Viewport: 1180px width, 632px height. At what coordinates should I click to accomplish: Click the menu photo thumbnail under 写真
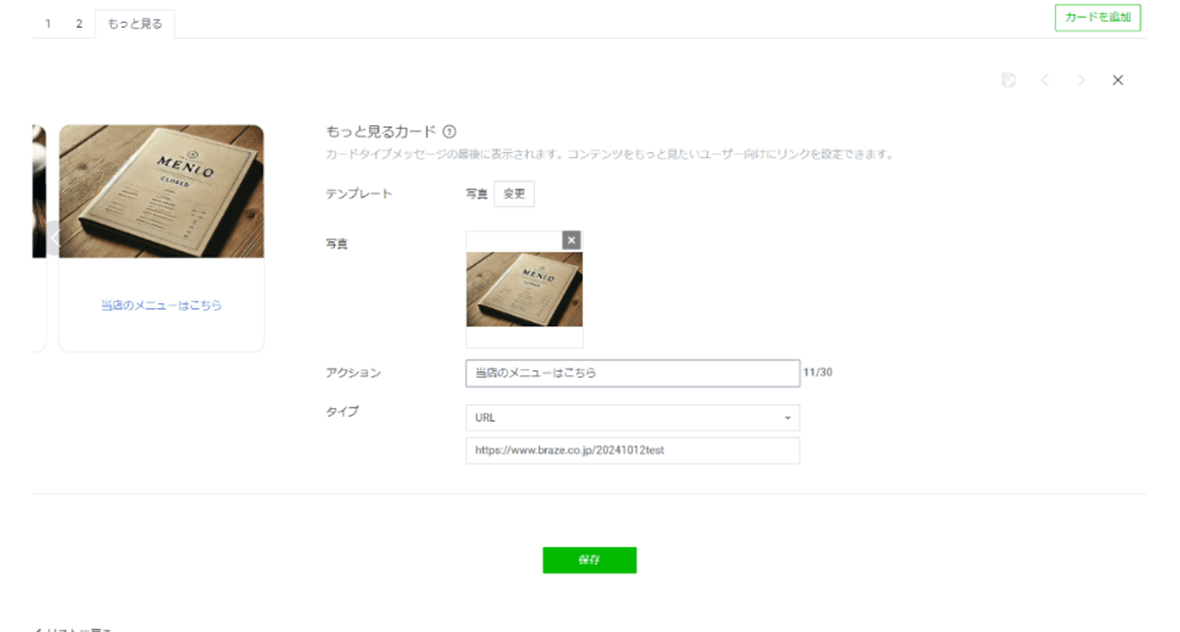pyautogui.click(x=524, y=290)
